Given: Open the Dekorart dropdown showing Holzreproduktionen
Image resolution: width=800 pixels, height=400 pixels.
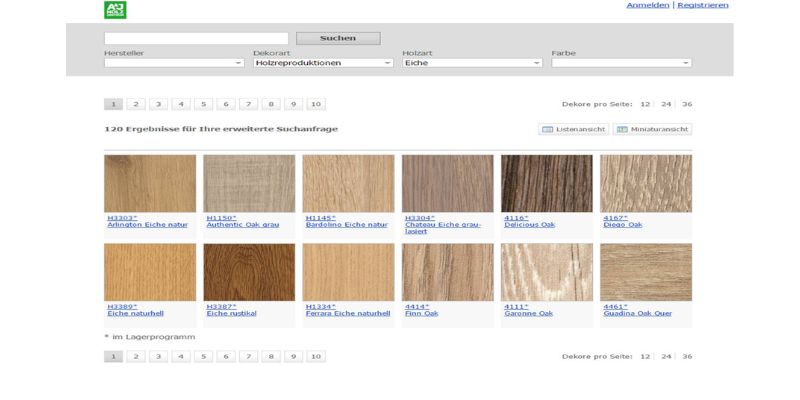Looking at the screenshot, I should (x=323, y=63).
